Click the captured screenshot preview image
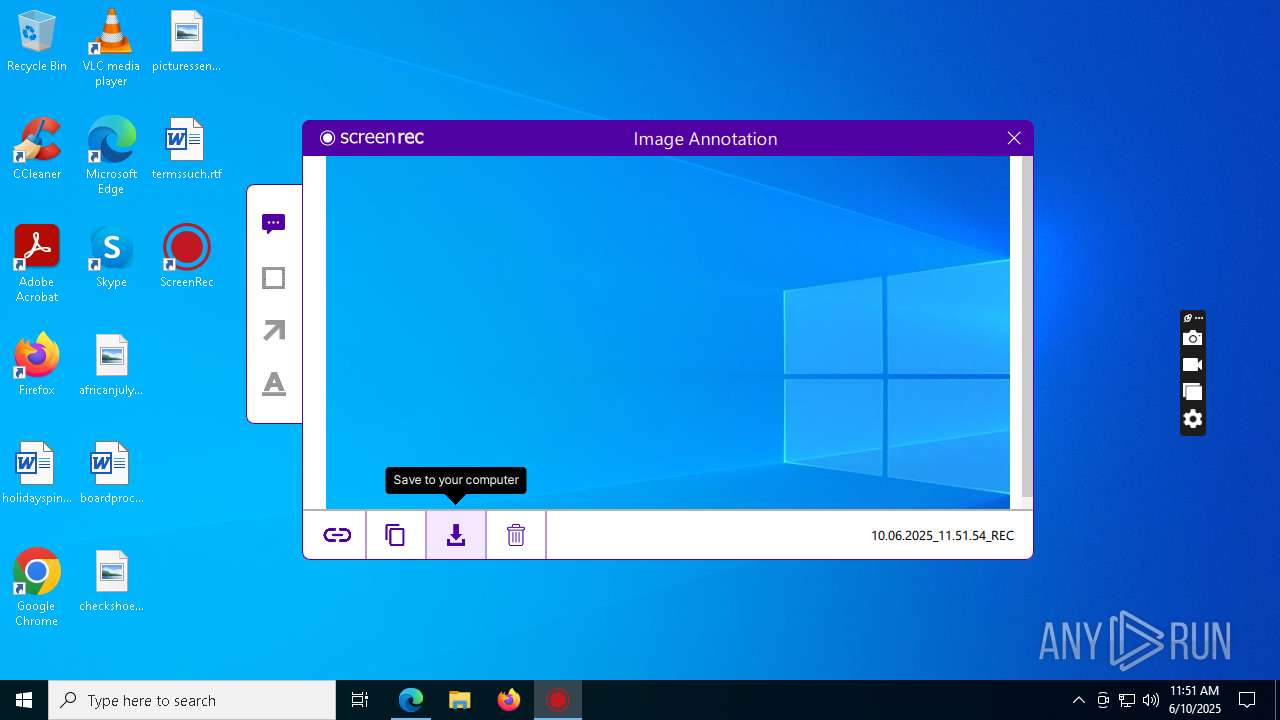The image size is (1280, 720). coord(667,332)
